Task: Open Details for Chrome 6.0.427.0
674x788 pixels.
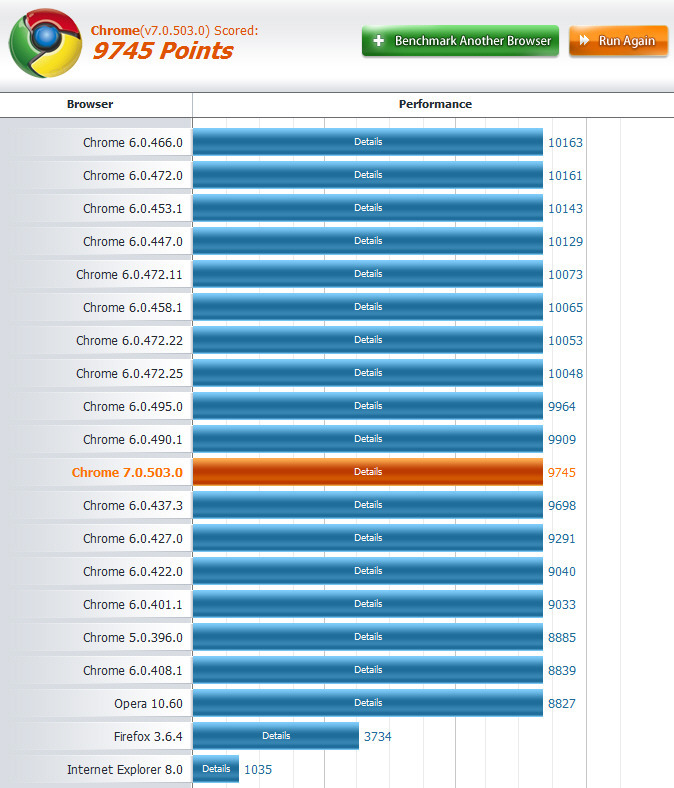Action: click(368, 538)
